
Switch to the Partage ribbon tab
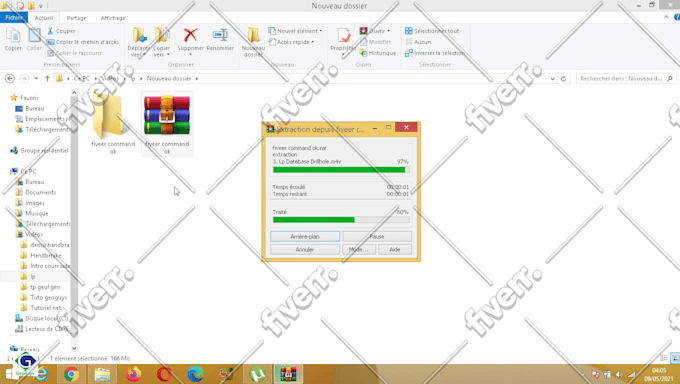76,18
